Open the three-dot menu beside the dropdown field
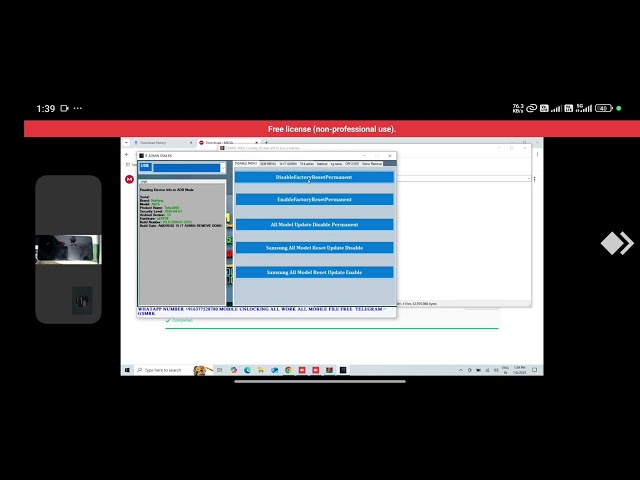 click(x=534, y=179)
